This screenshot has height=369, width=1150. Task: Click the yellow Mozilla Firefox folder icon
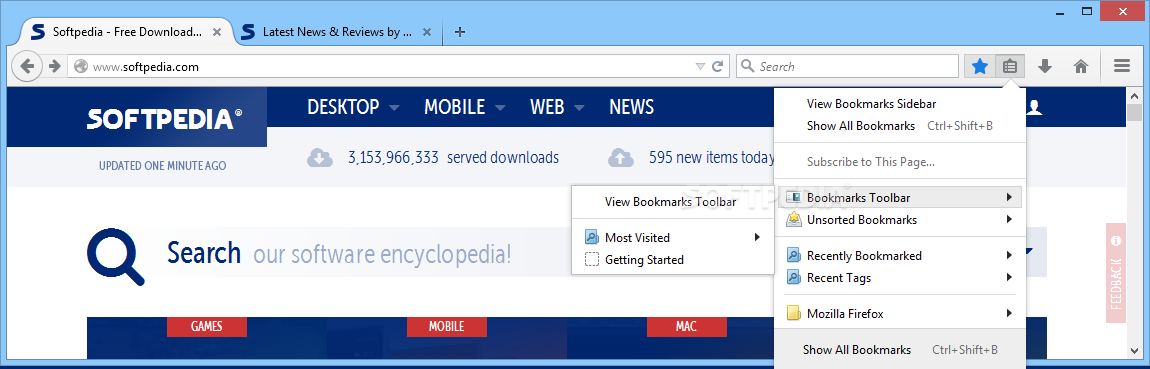[x=794, y=313]
